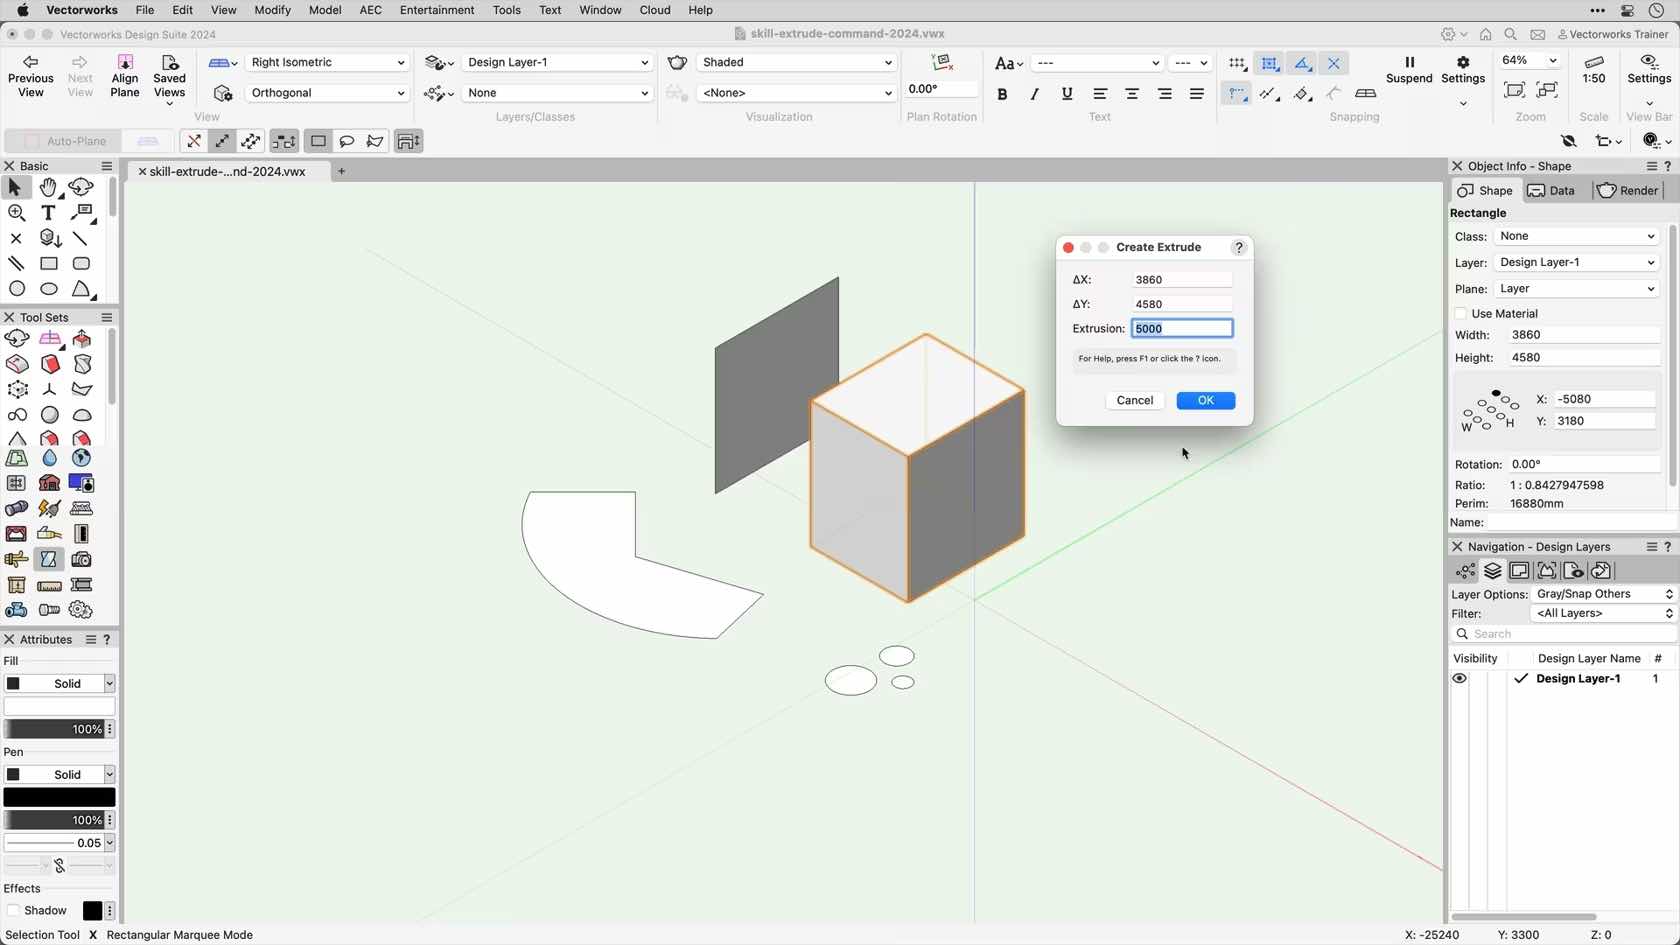Toggle Snap to Grid in Snapping toolbar

pyautogui.click(x=1237, y=63)
